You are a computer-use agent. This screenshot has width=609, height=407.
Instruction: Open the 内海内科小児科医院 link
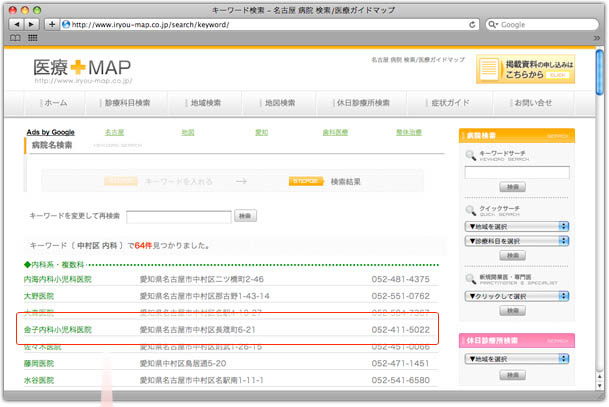57,279
